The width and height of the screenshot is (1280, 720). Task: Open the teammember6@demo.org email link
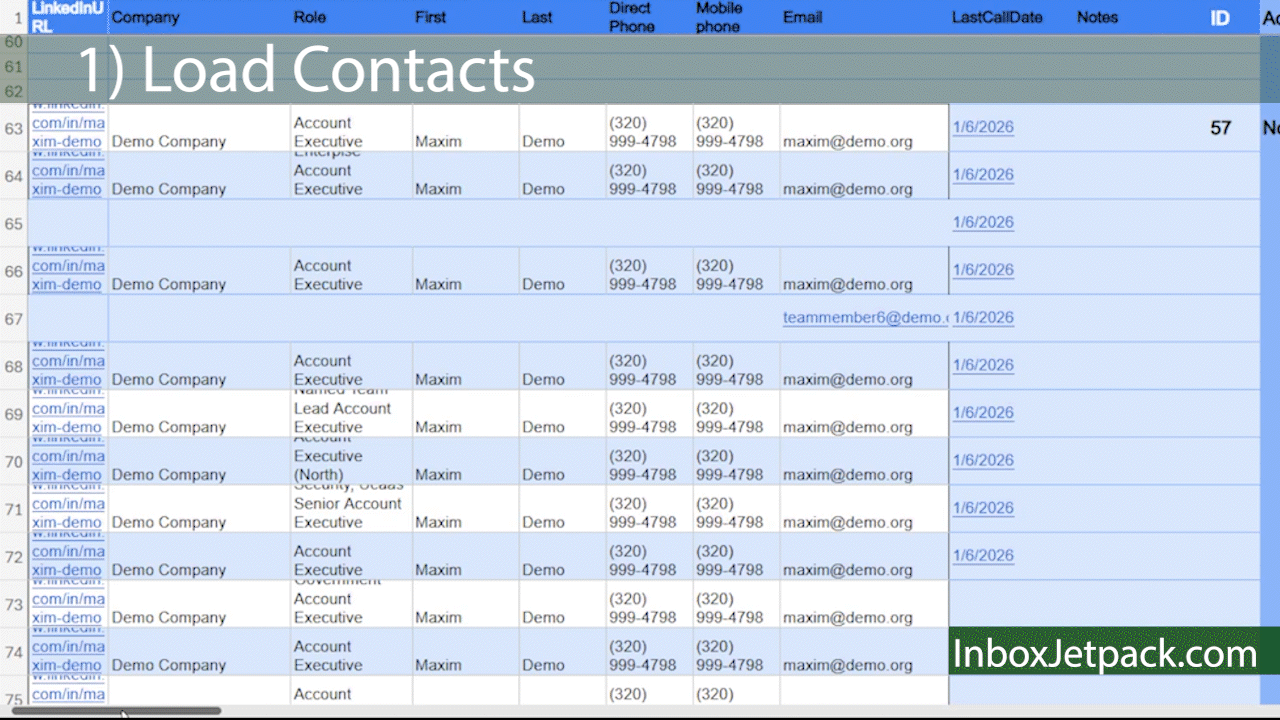[864, 317]
